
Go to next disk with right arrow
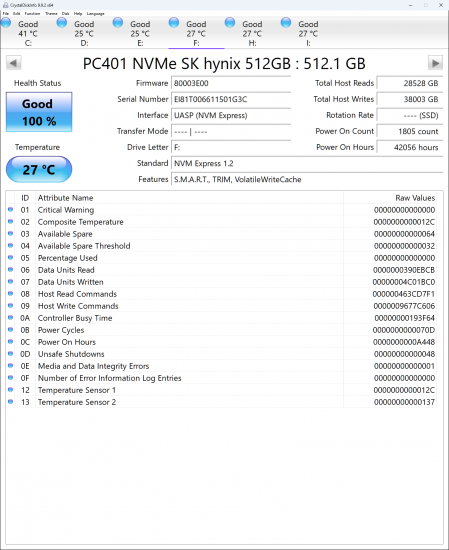435,63
